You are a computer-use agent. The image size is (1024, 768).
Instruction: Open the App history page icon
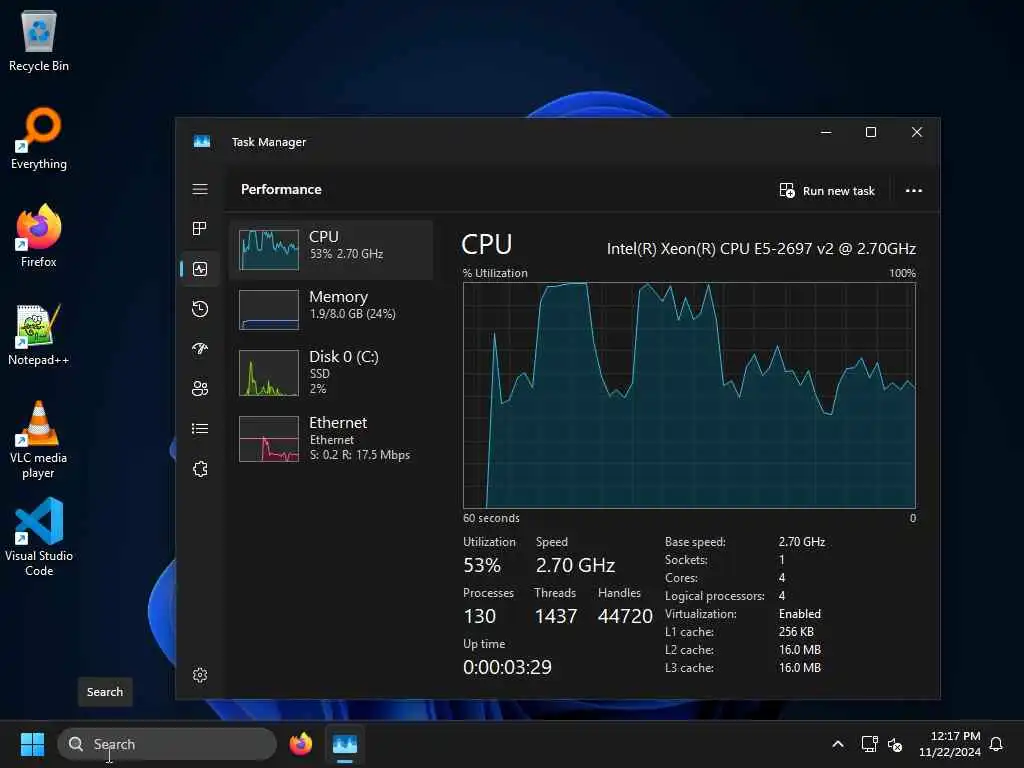(x=200, y=309)
